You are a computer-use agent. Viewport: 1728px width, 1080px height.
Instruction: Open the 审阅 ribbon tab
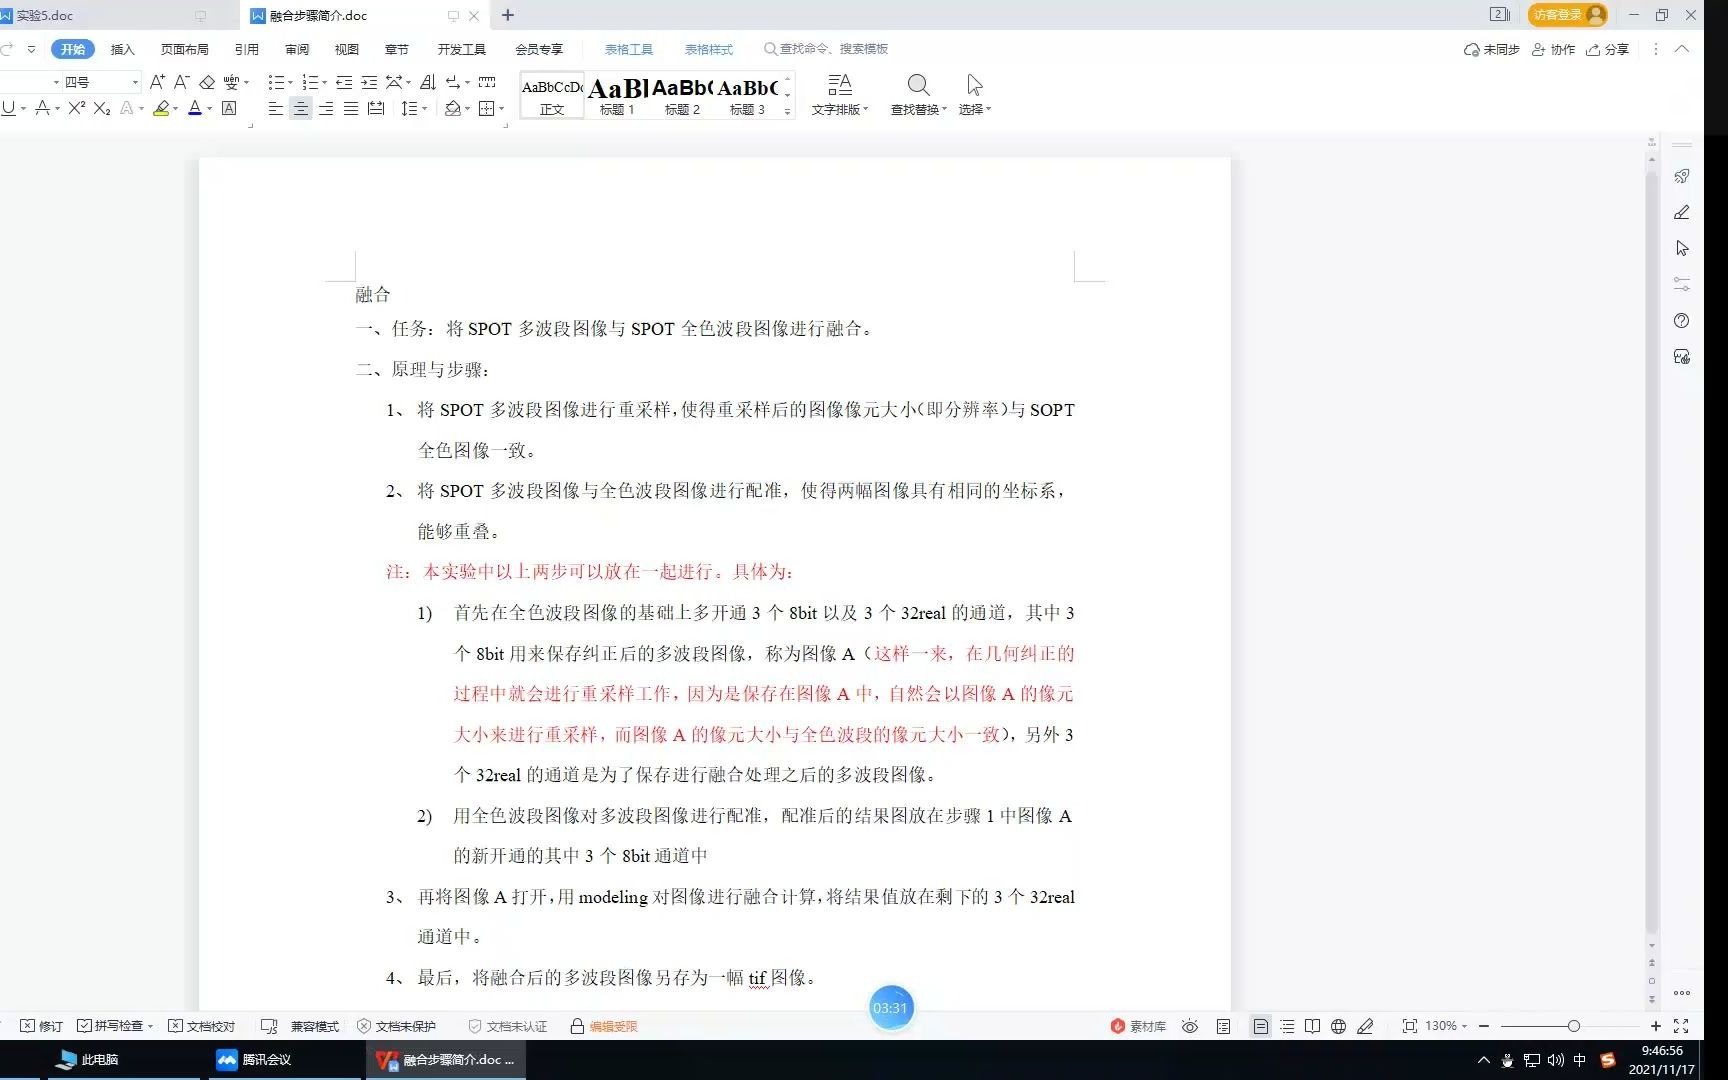tap(297, 49)
